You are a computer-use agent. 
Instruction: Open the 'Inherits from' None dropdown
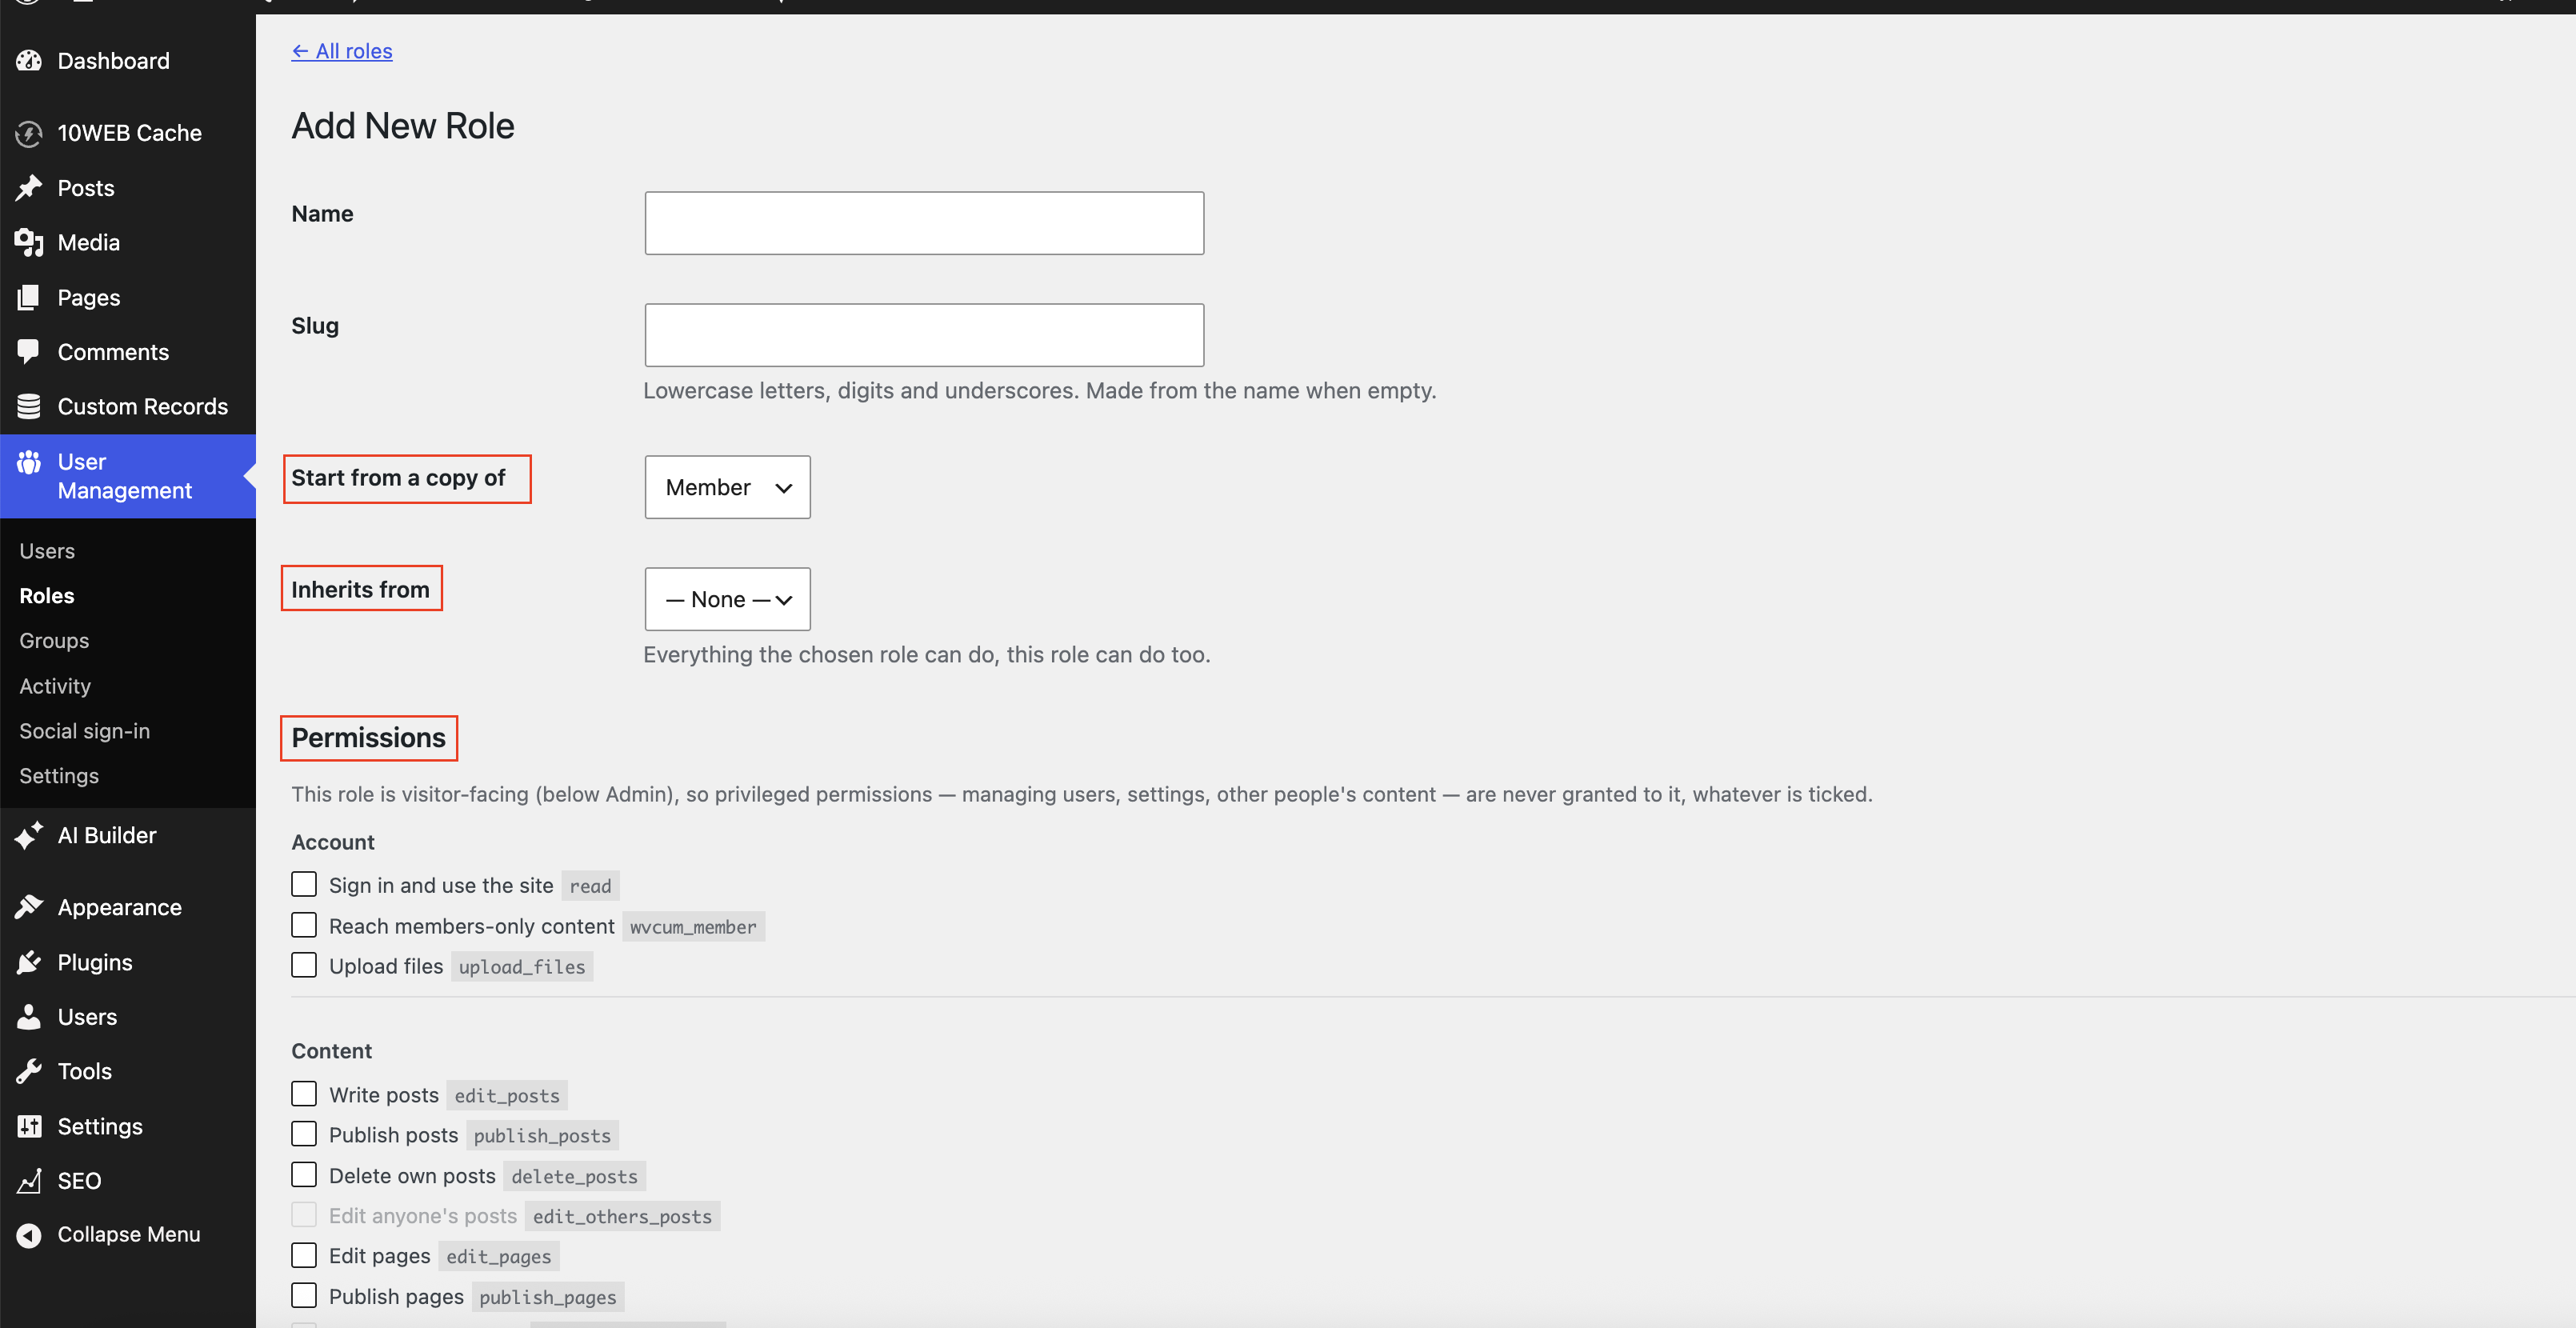coord(727,599)
